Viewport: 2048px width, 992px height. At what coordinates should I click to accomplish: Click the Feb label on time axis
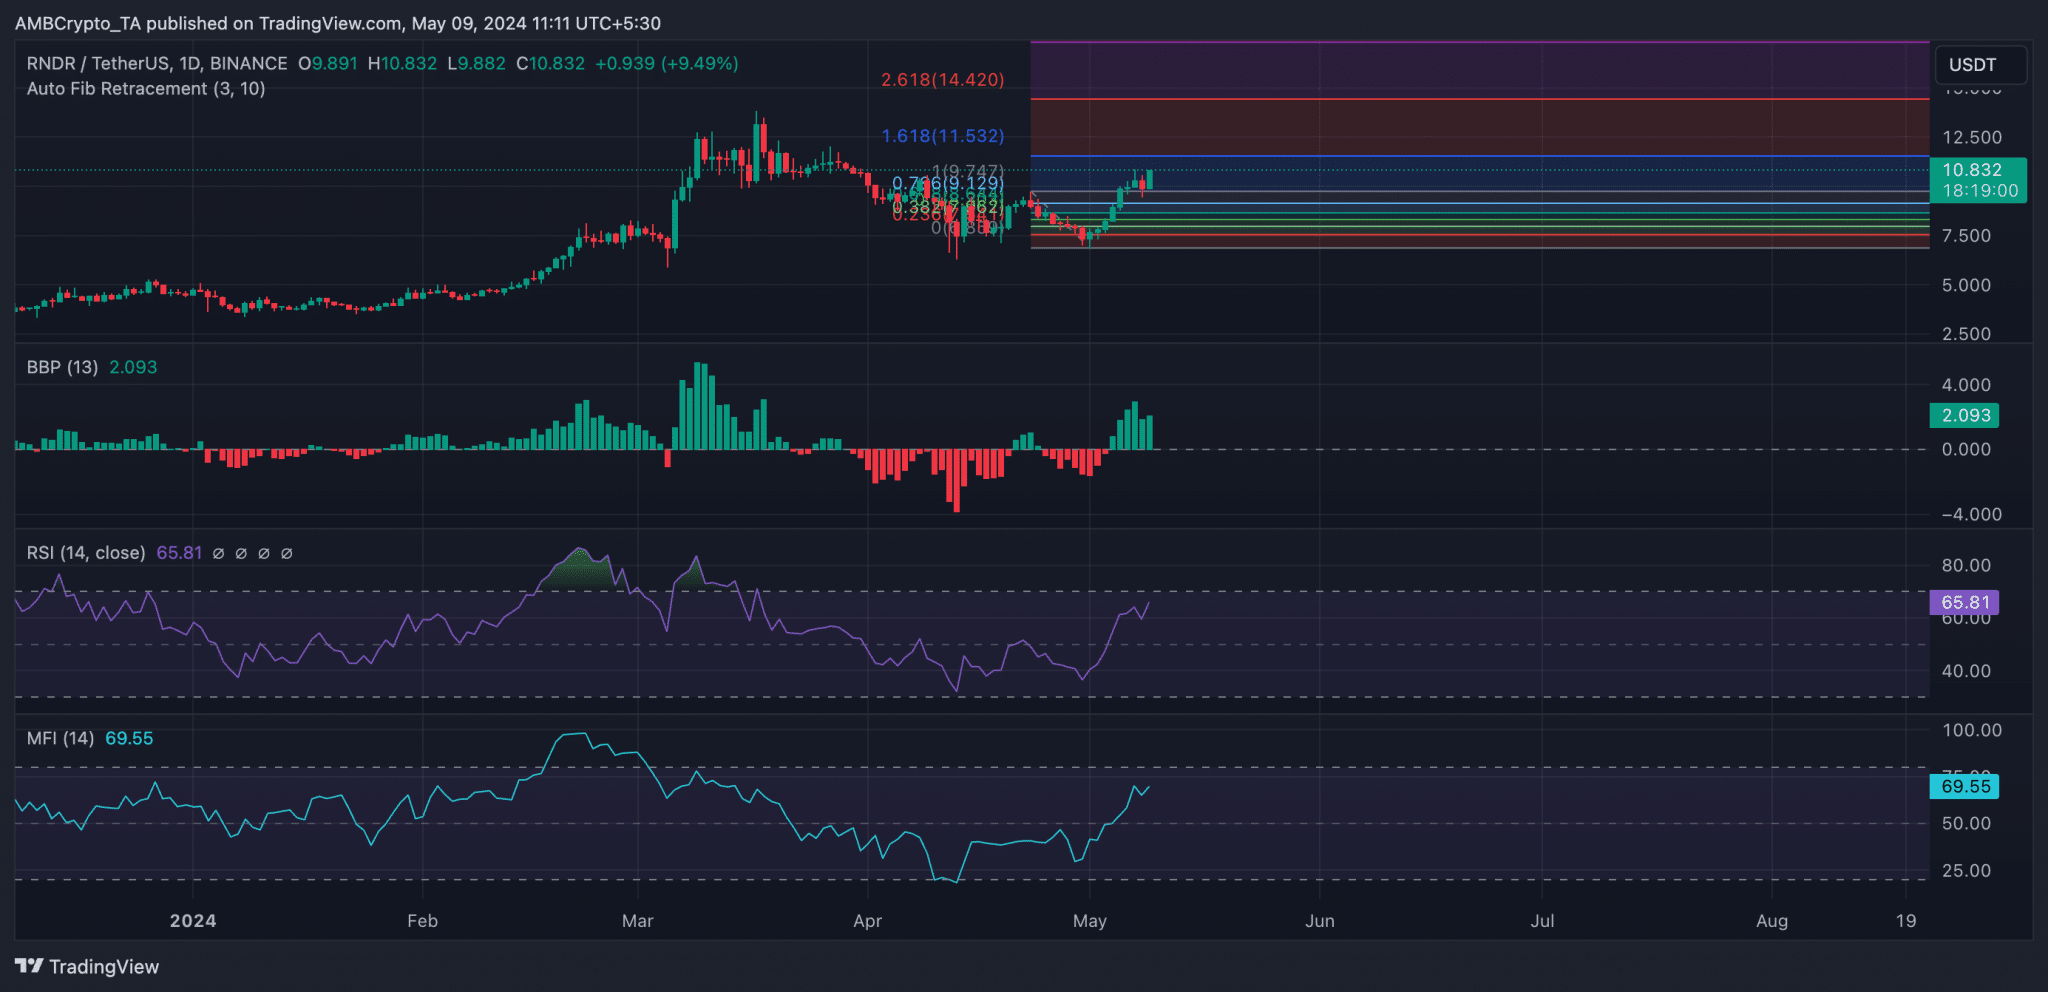(x=422, y=921)
